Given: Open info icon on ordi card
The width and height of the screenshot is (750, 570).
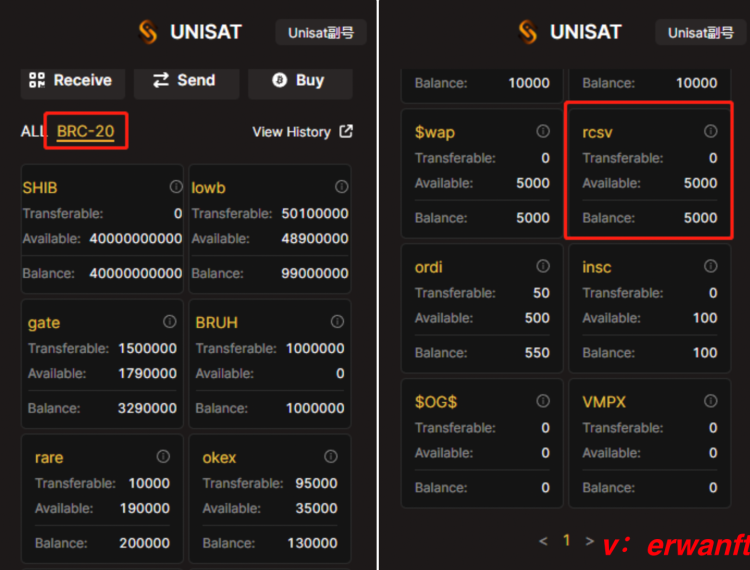Looking at the screenshot, I should click(543, 265).
